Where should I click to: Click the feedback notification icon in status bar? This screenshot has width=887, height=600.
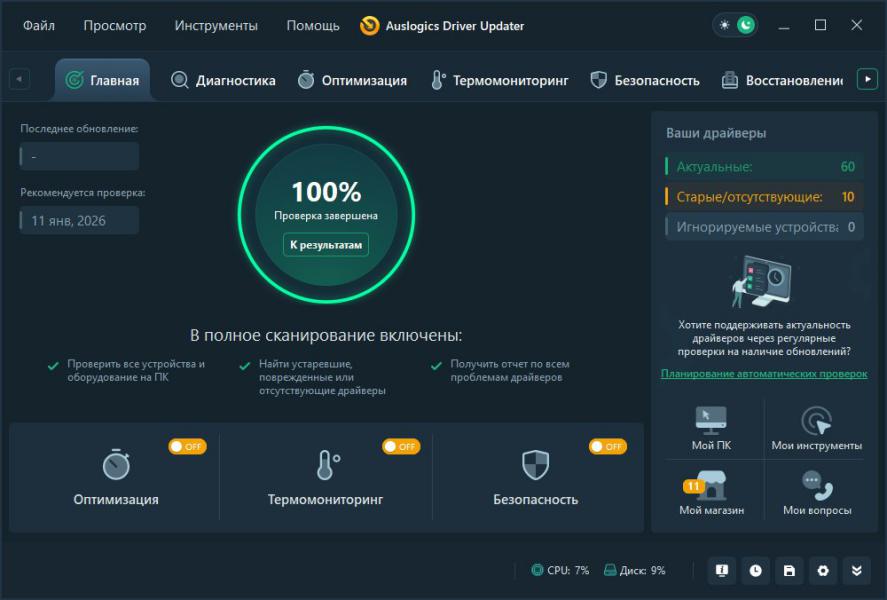[x=721, y=570]
